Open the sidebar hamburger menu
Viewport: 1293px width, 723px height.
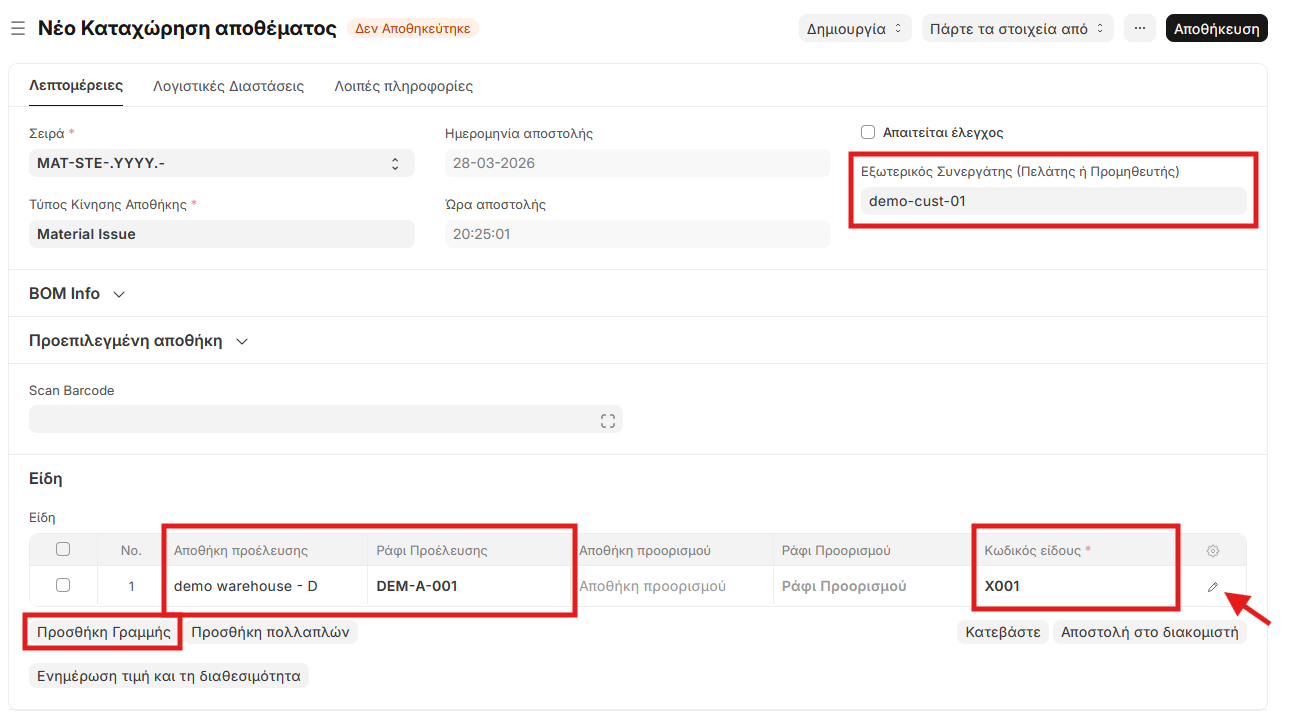tap(17, 28)
